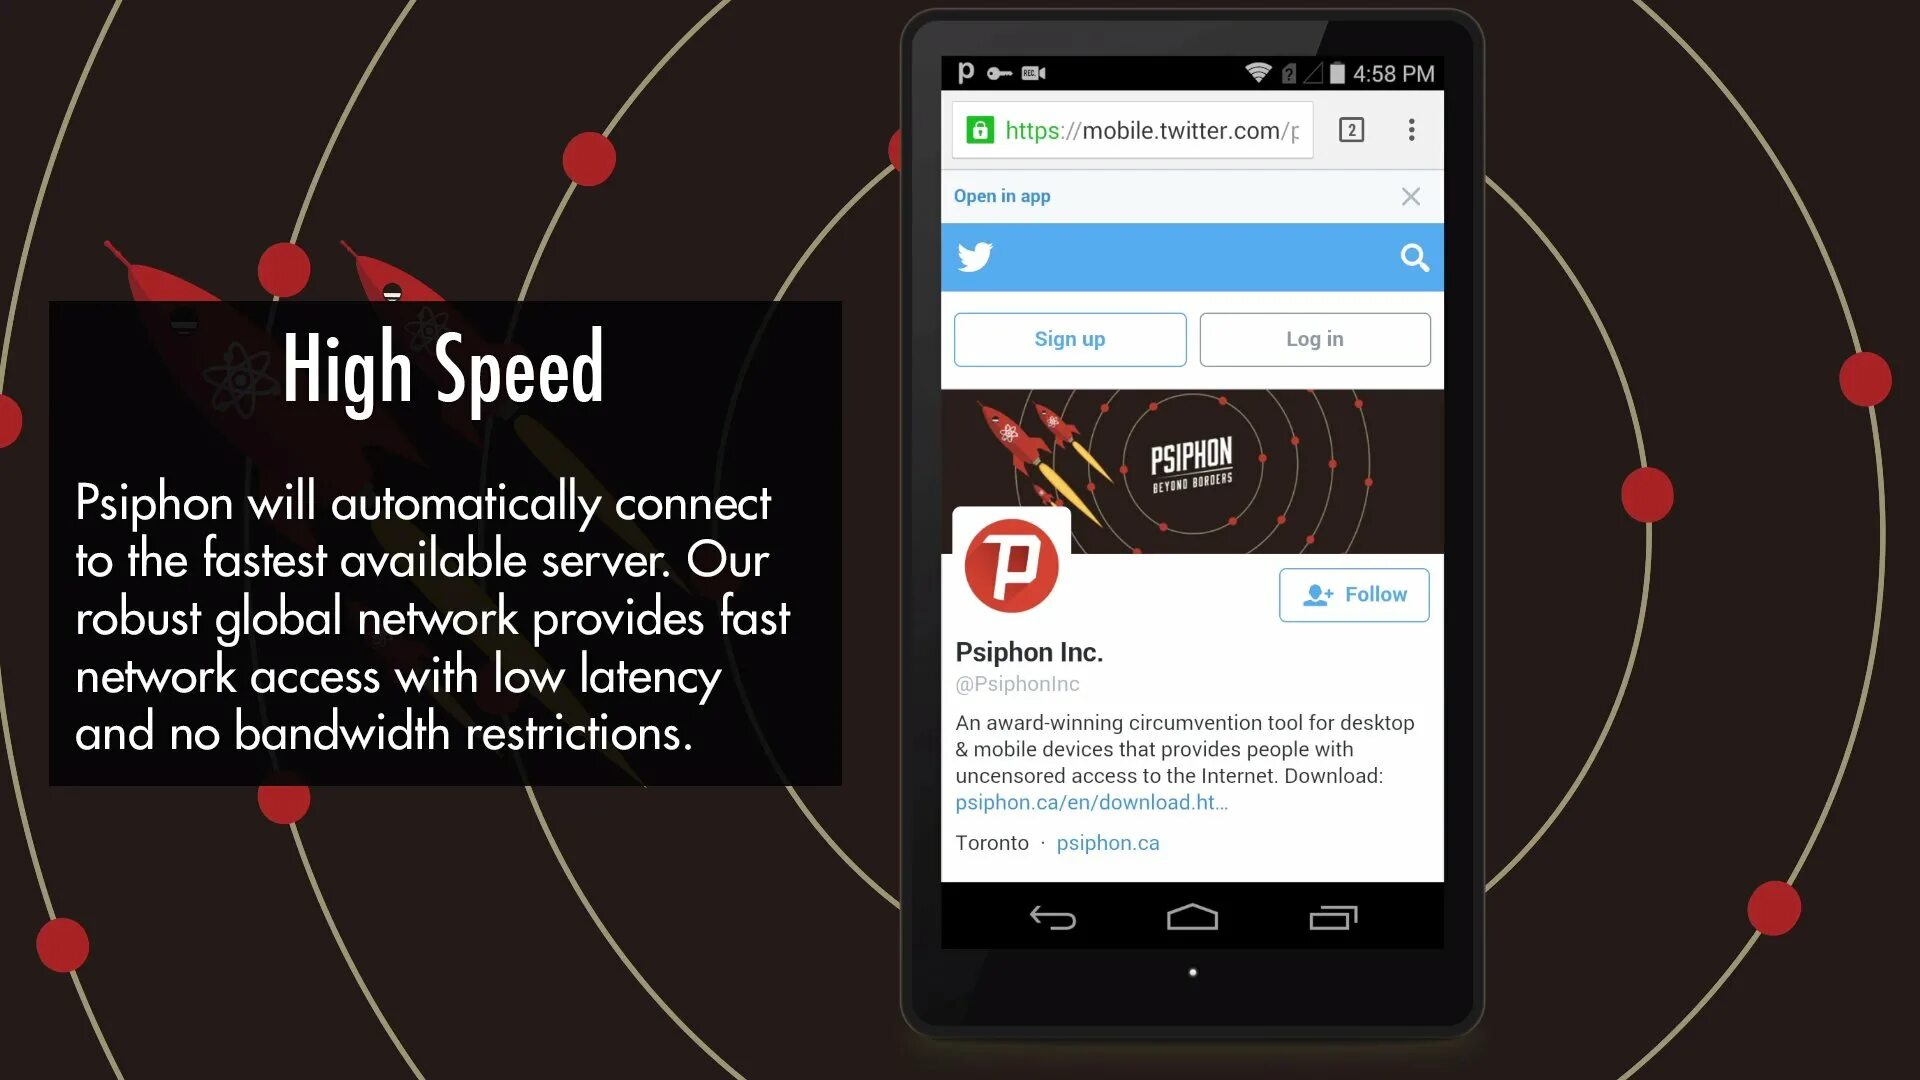Click the Sign up button on Twitter
Image resolution: width=1920 pixels, height=1080 pixels.
click(1071, 339)
